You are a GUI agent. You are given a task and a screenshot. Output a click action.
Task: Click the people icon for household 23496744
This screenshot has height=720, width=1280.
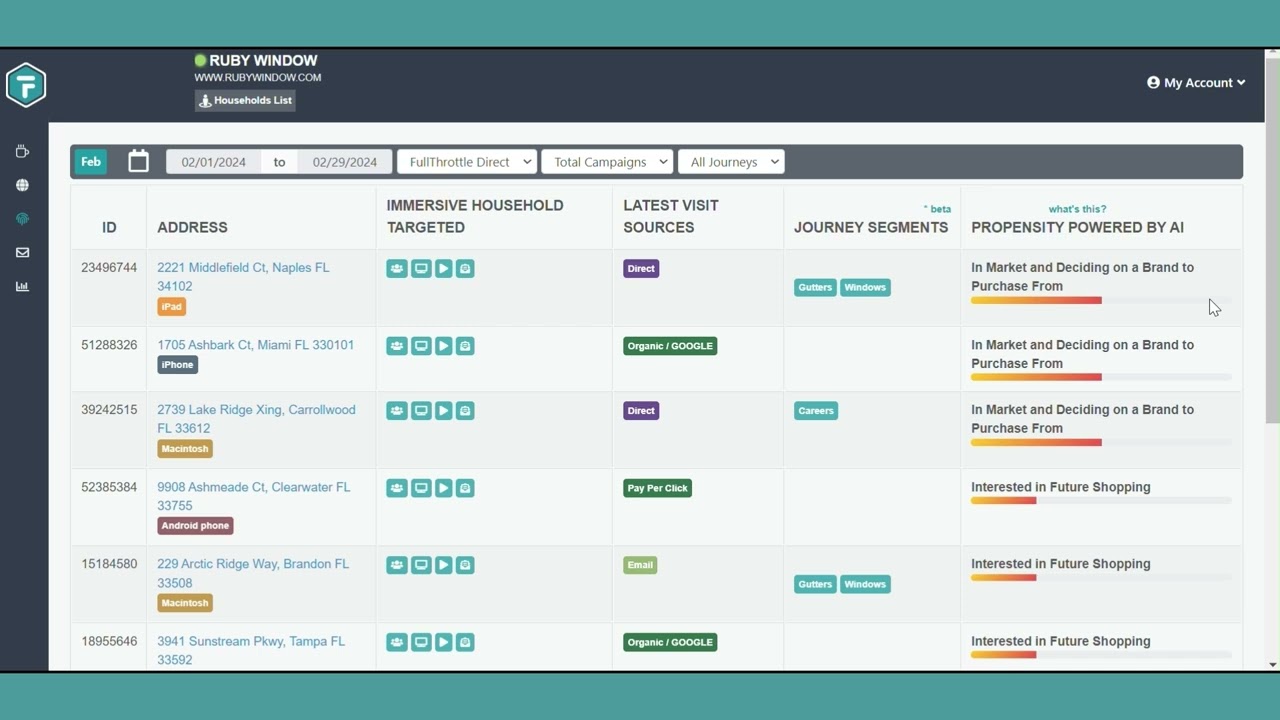tap(397, 268)
